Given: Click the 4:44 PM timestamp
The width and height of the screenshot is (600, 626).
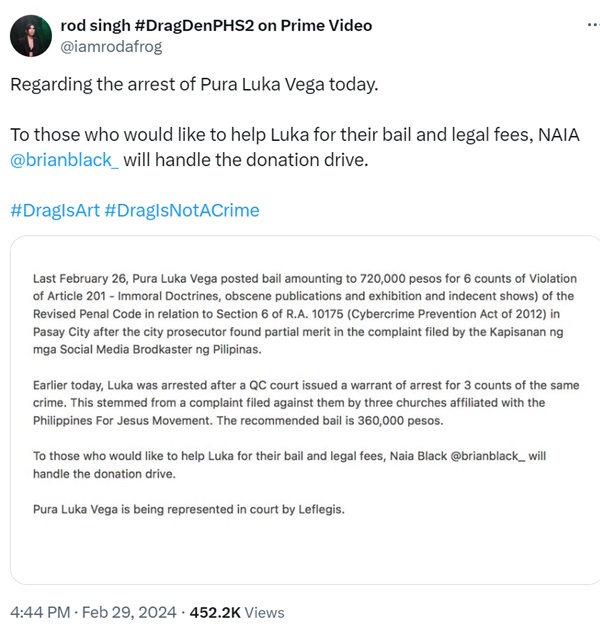Looking at the screenshot, I should point(38,612).
